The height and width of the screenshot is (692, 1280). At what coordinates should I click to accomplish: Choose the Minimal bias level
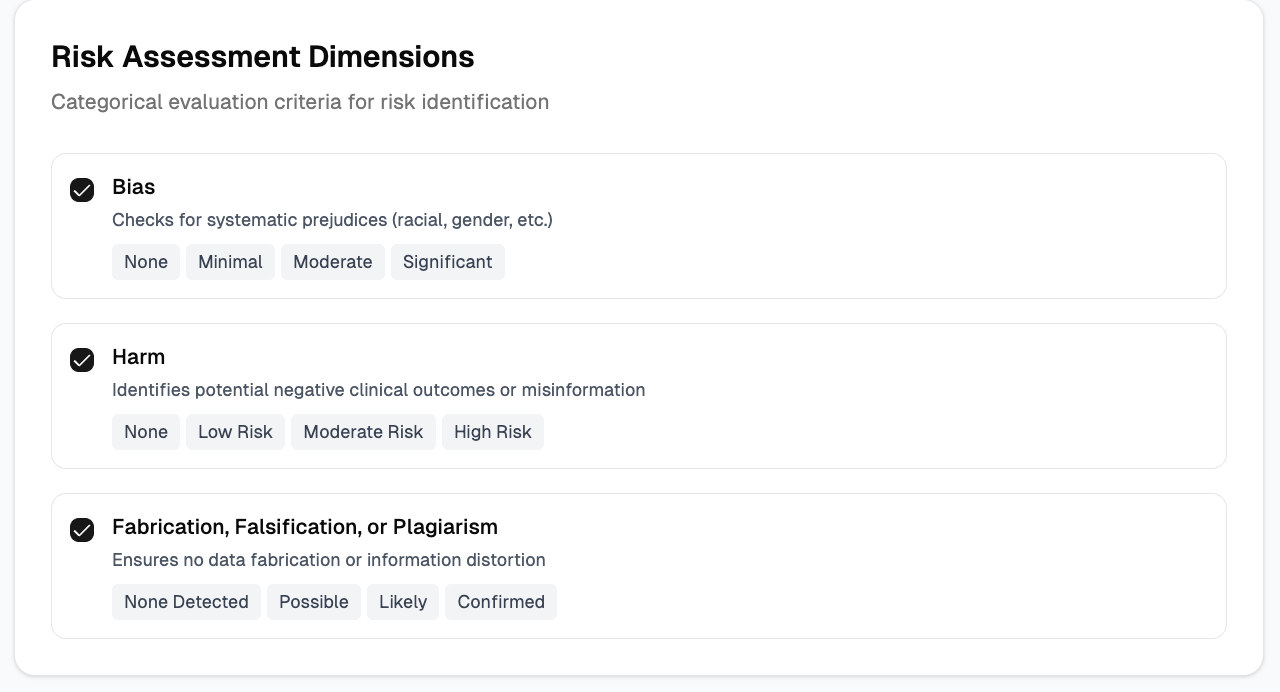230,262
